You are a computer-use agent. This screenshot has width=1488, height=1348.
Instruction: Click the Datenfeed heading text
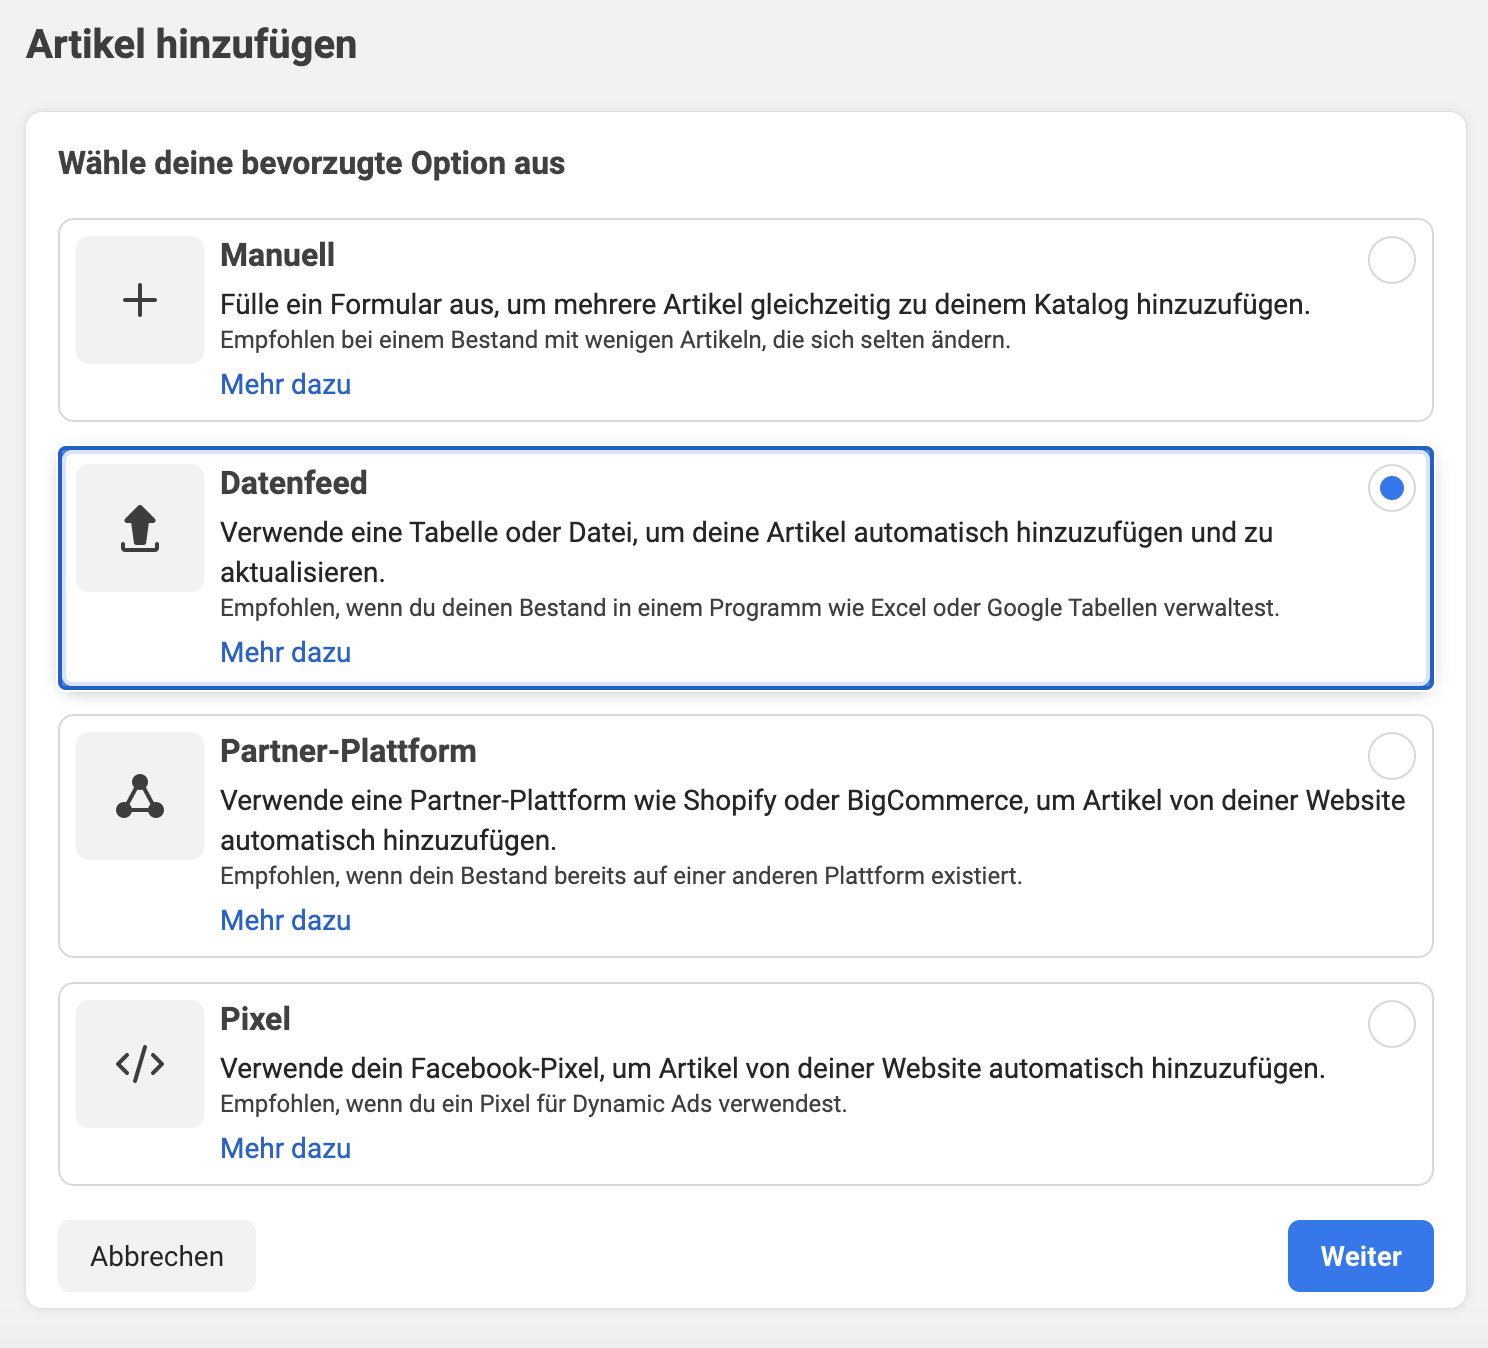coord(294,483)
